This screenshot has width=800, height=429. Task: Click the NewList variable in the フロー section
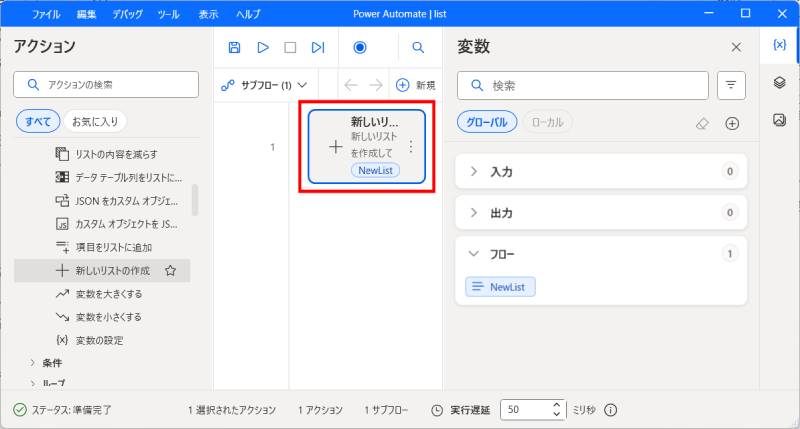(500, 287)
